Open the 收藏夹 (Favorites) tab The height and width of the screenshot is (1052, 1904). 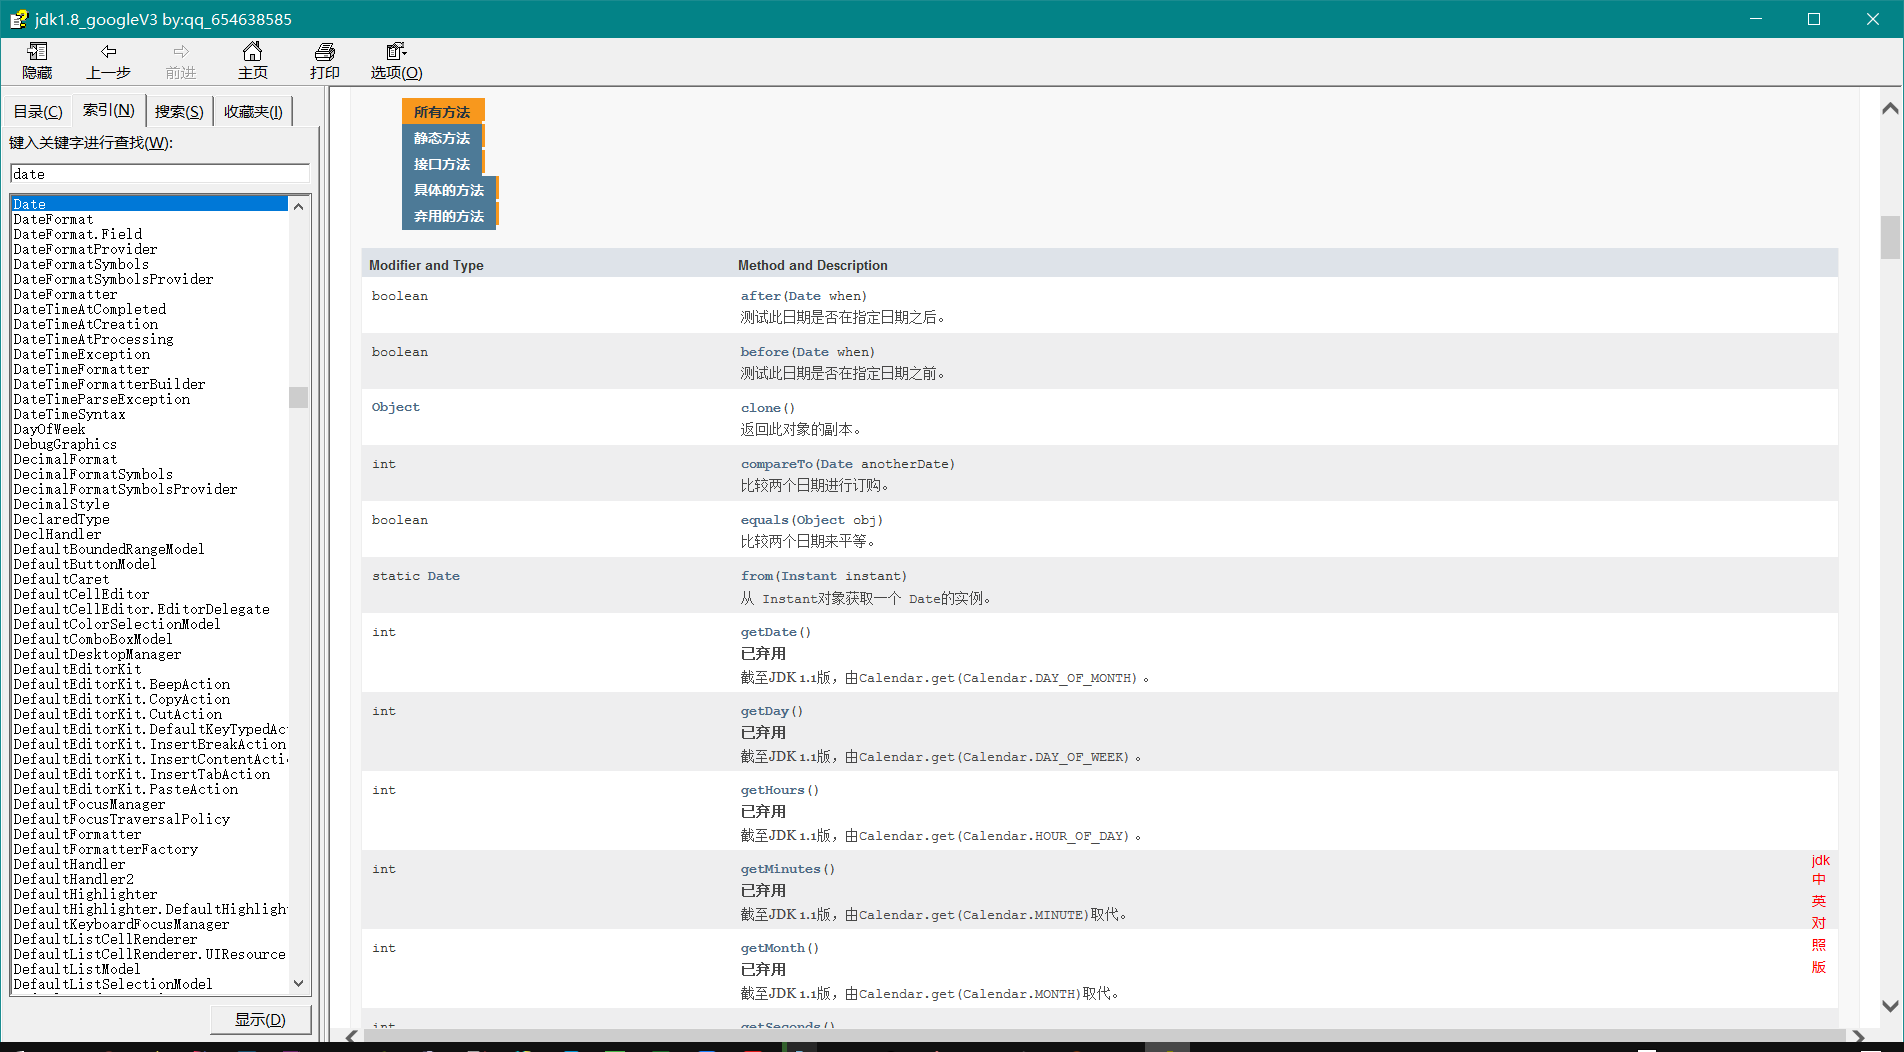[252, 112]
